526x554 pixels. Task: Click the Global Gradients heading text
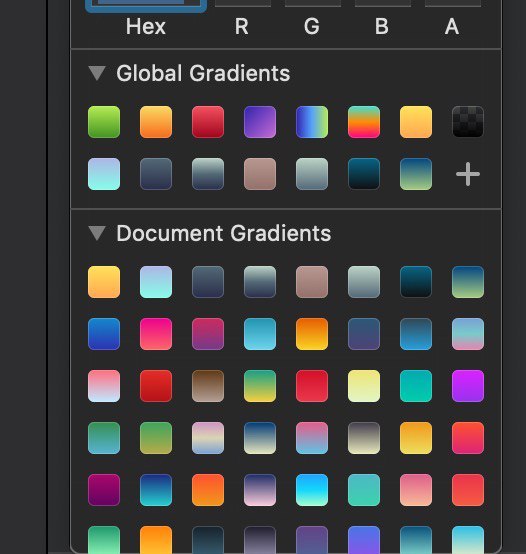(203, 73)
